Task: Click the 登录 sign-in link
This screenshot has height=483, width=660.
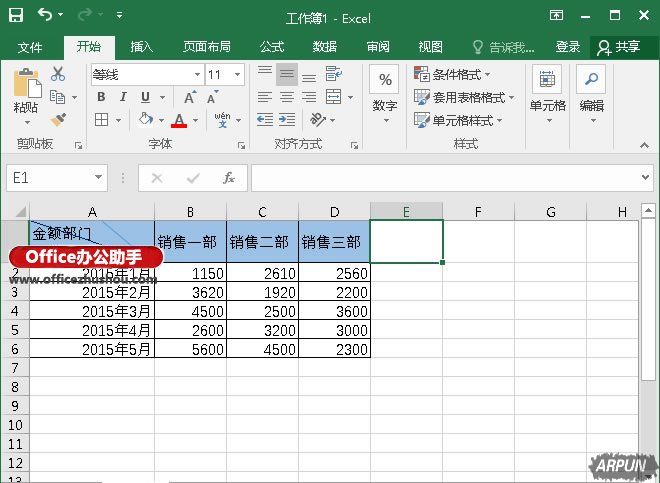Action: (568, 47)
